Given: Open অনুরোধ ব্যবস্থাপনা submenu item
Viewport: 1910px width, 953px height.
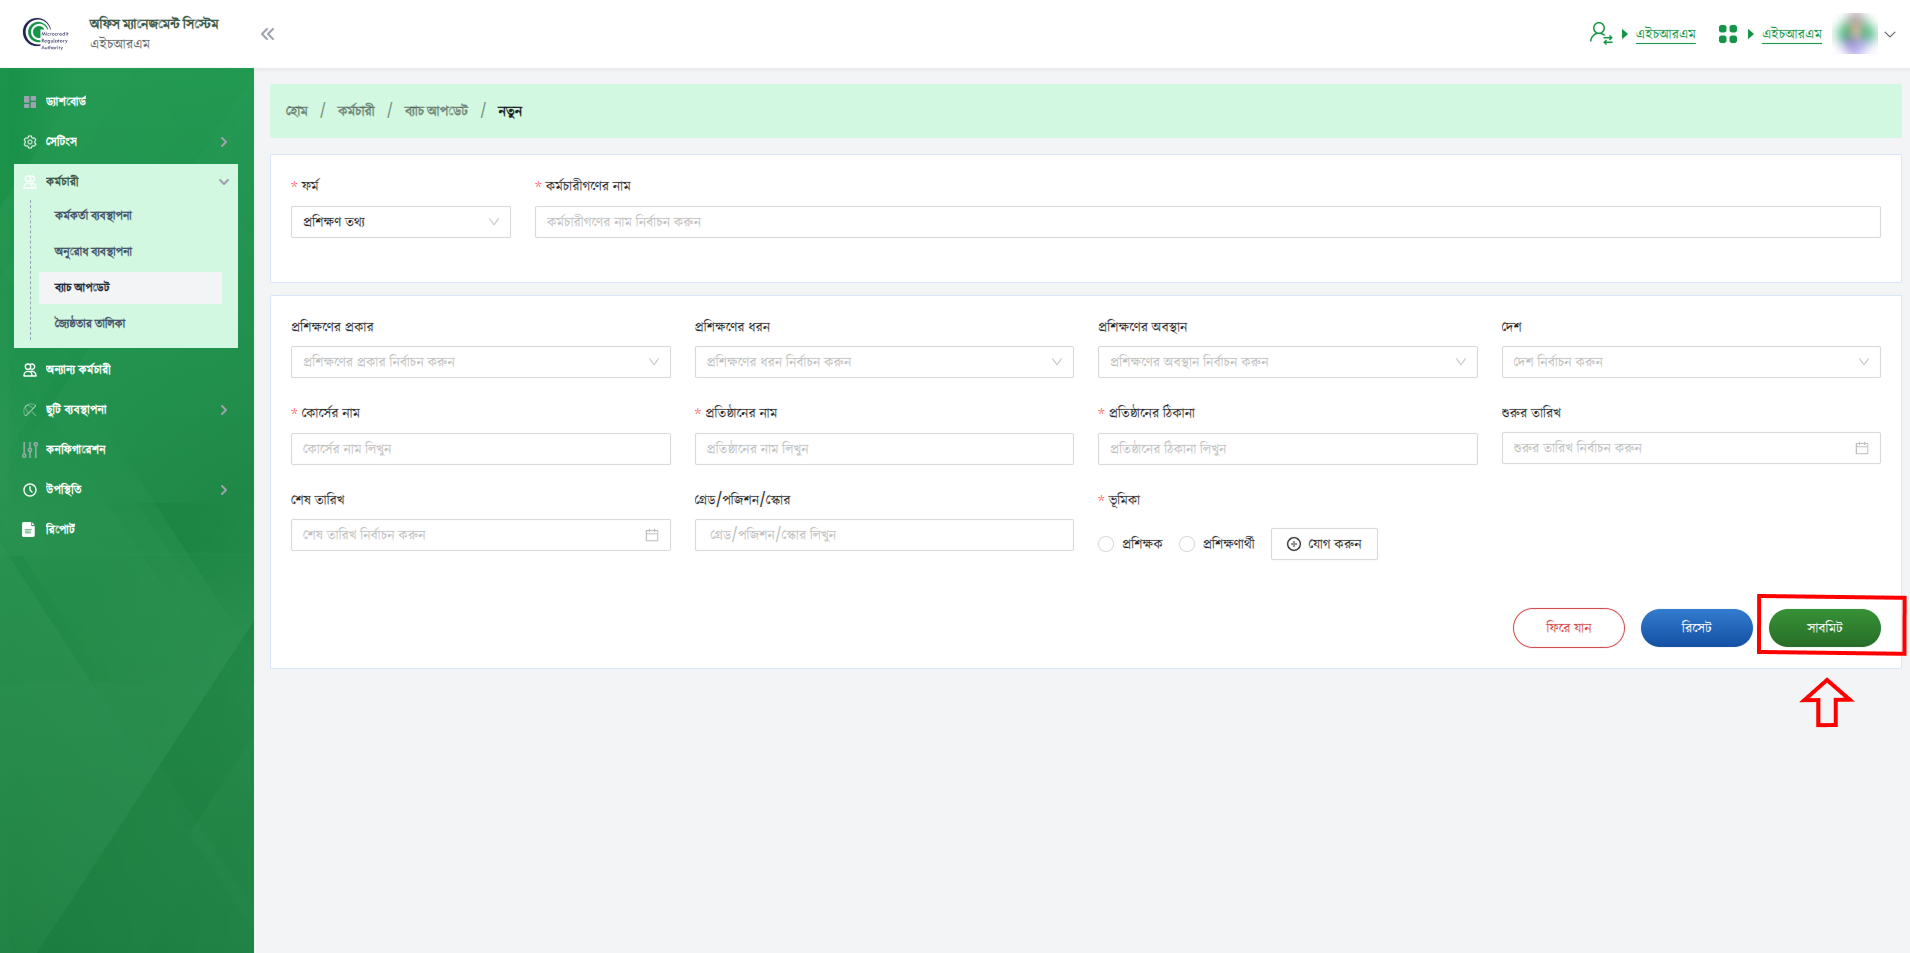Looking at the screenshot, I should click(x=93, y=252).
